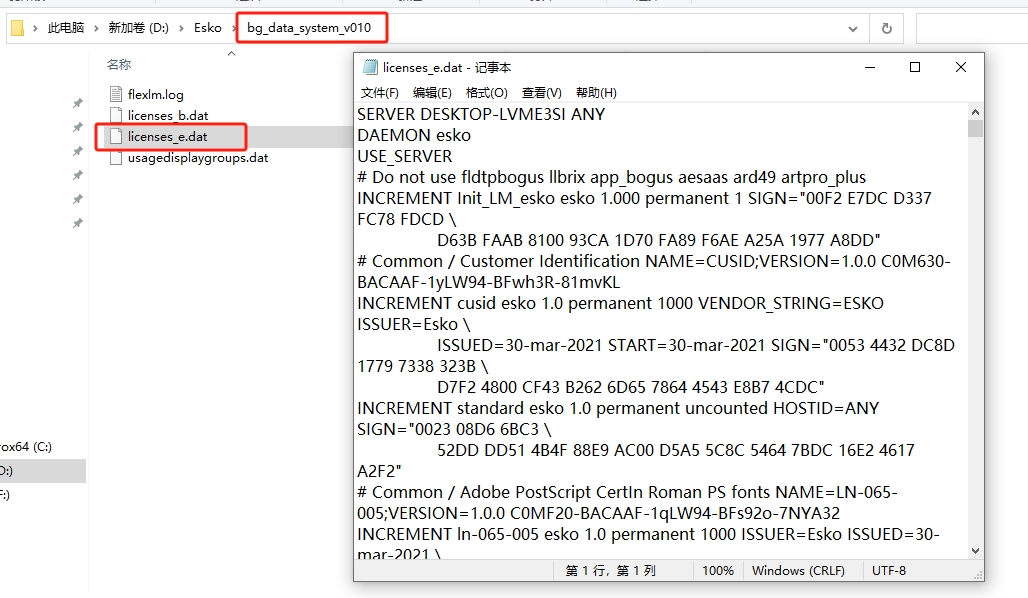Screen dimensions: 1028x598
Task: Expand the address bar history dropdown
Action: tap(854, 29)
